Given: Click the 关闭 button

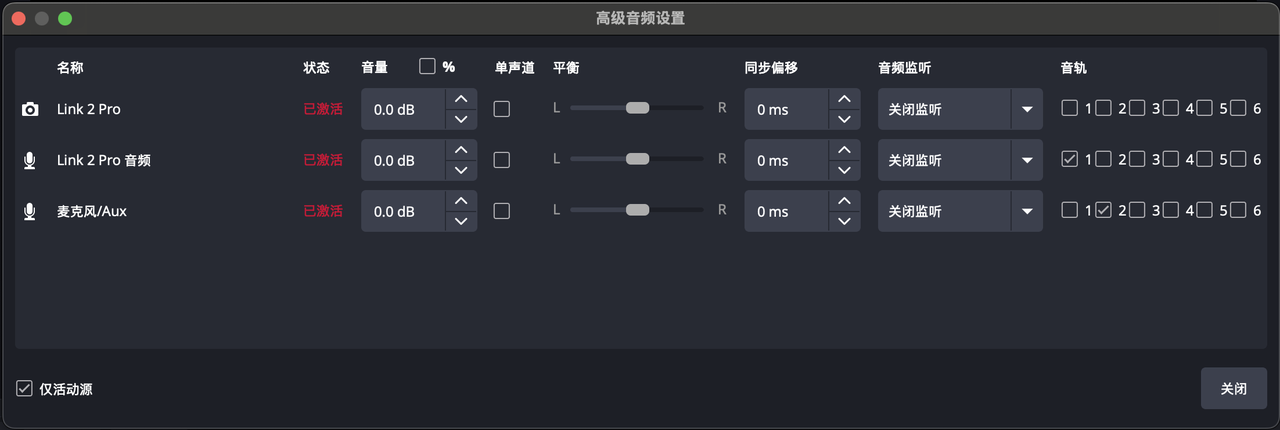Looking at the screenshot, I should 1233,389.
